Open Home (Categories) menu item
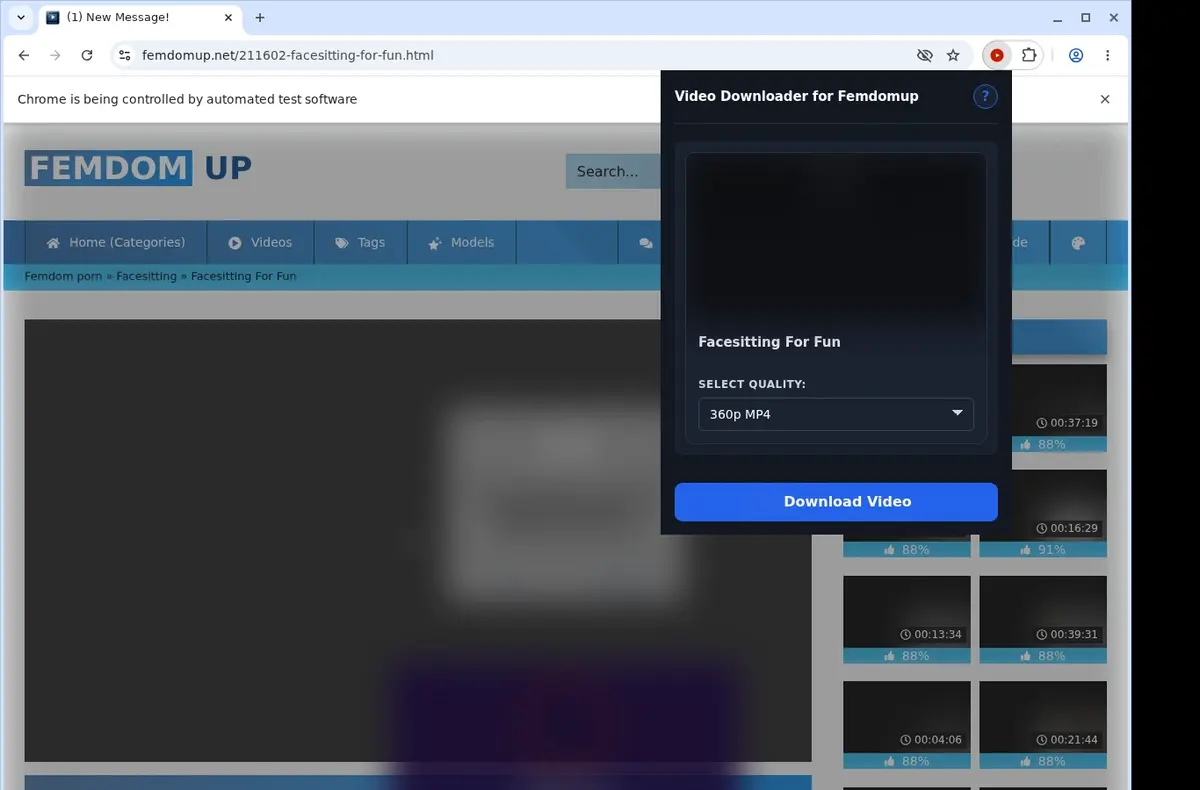The image size is (1200, 790). point(115,242)
